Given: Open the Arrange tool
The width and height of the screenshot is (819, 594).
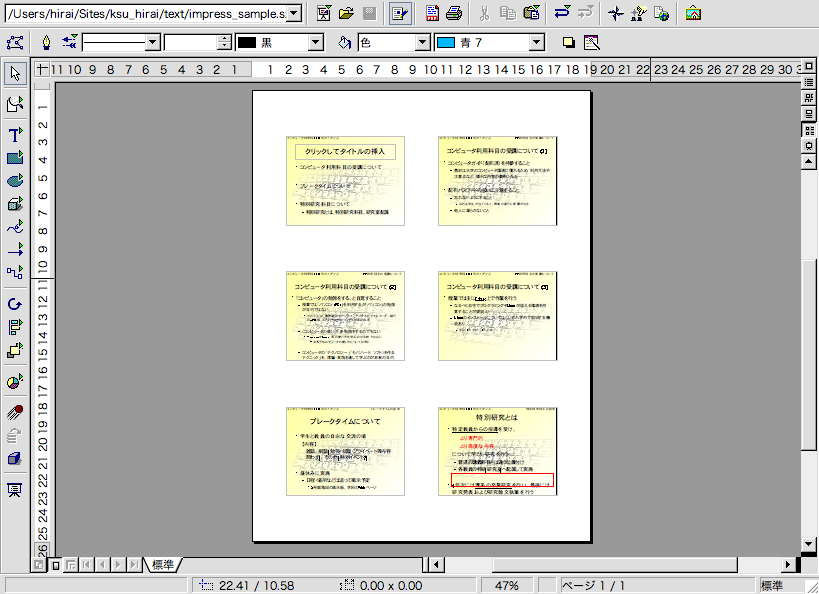Looking at the screenshot, I should [x=15, y=350].
